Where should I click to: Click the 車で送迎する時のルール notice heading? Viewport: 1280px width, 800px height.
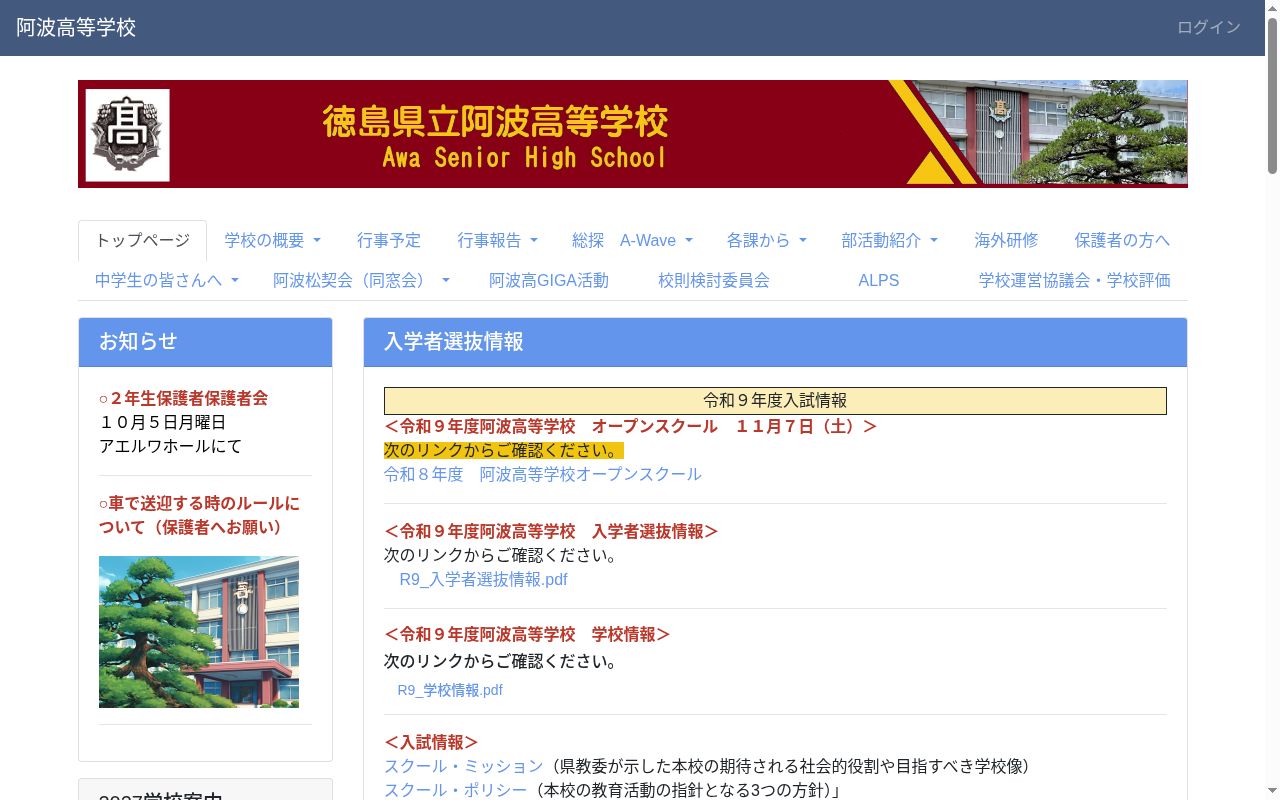coord(200,515)
